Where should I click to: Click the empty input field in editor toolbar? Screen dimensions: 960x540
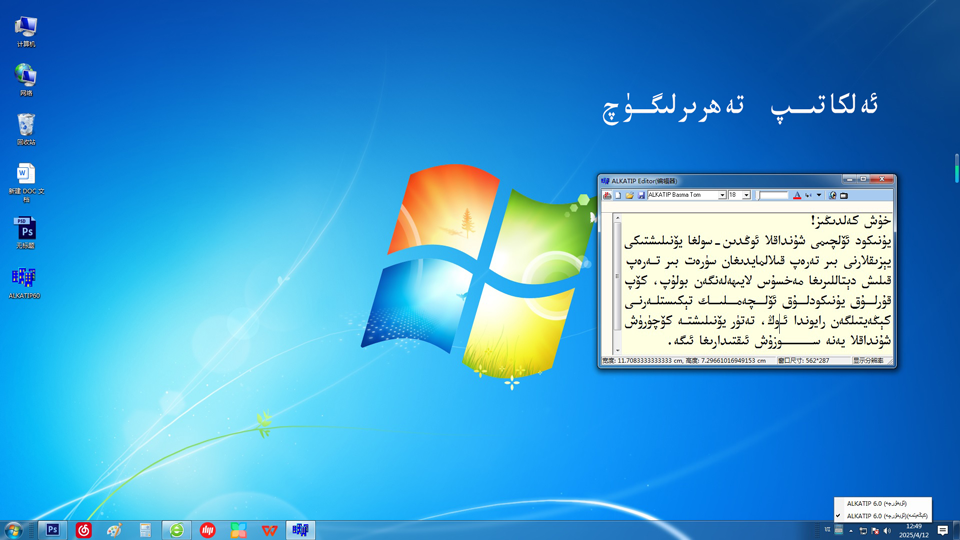773,196
